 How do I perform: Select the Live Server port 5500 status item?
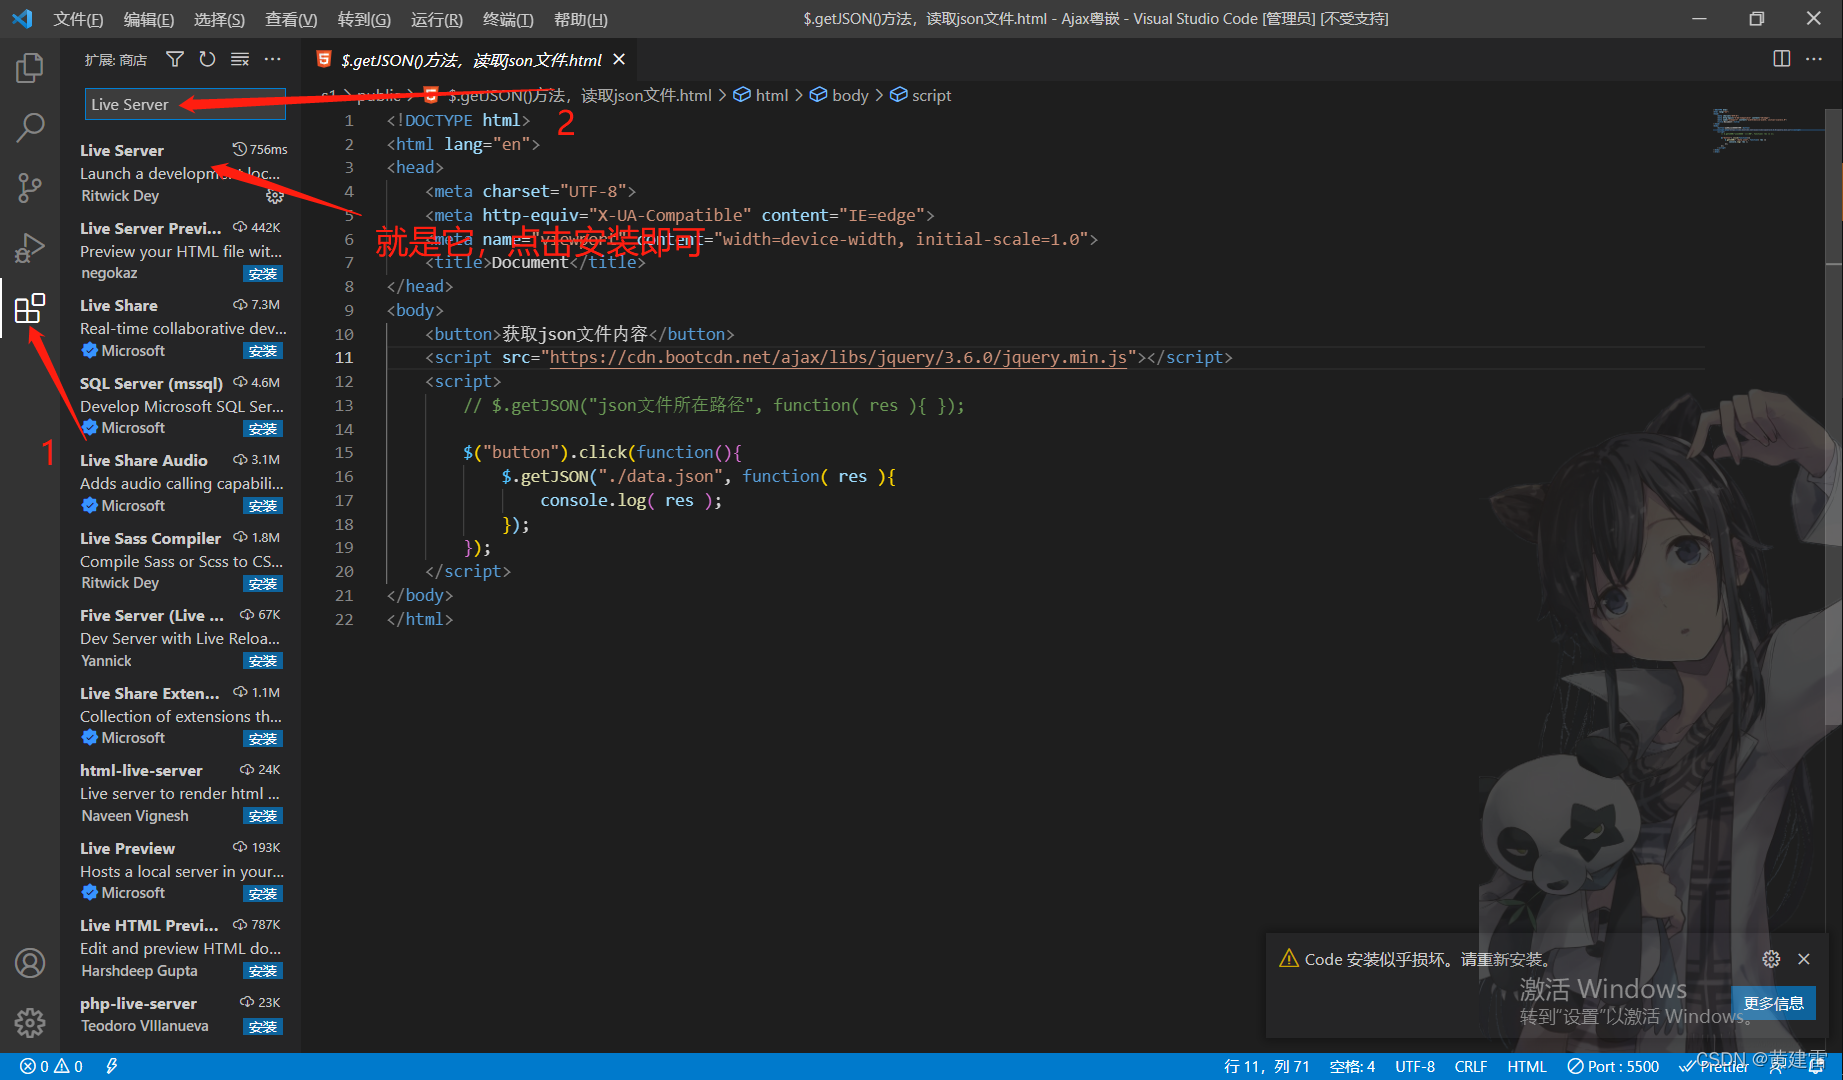pos(1613,1066)
